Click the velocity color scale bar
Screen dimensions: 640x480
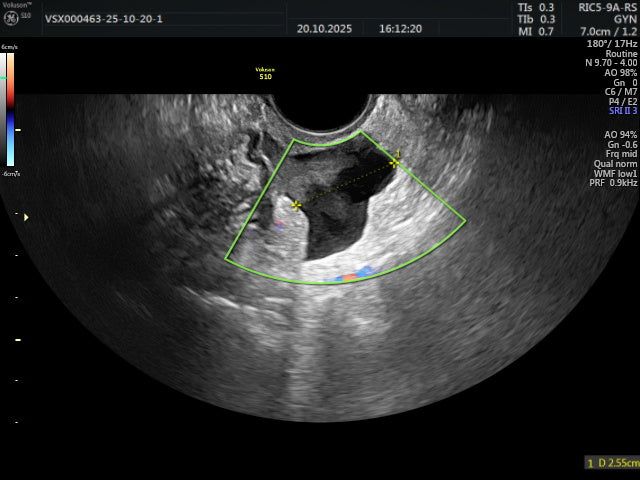tap(9, 108)
